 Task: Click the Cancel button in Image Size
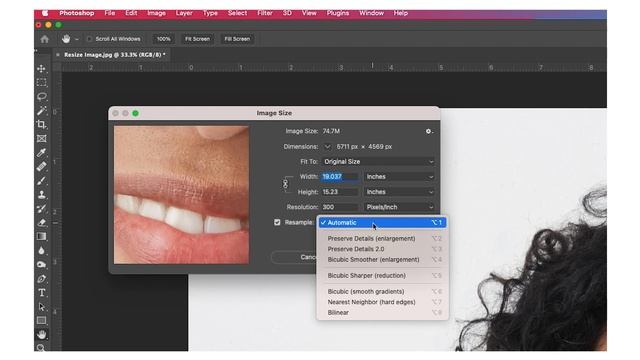pos(294,257)
